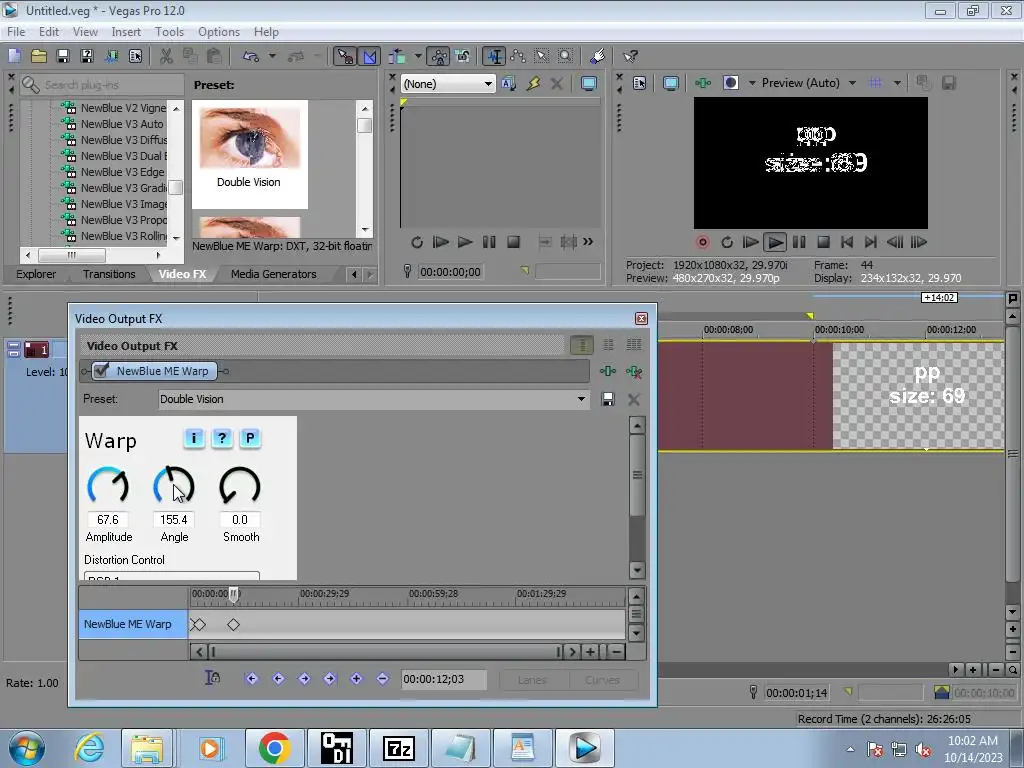Choose the Double Vision preset thumbnail
The height and width of the screenshot is (768, 1024).
(x=249, y=154)
